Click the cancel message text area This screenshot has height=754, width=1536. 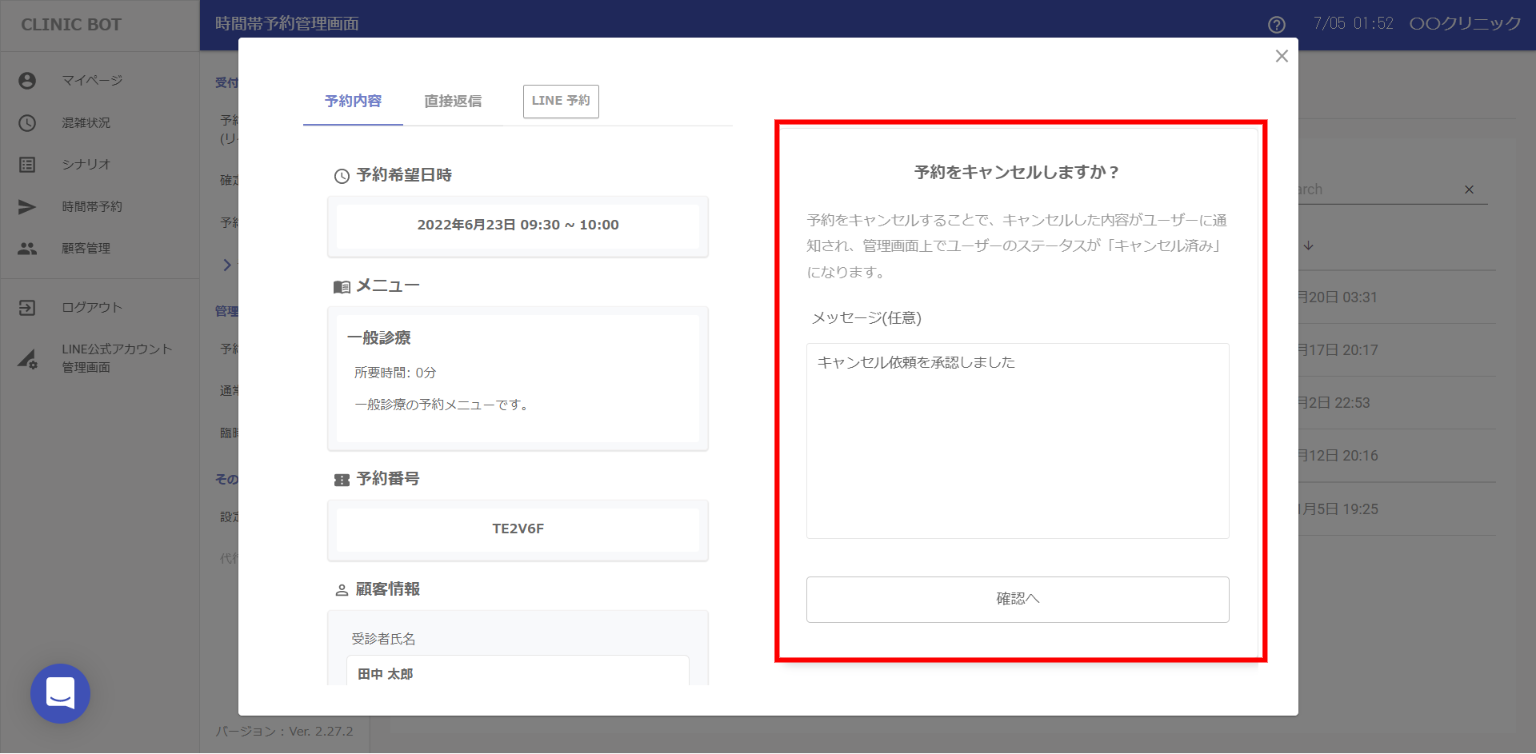(1017, 440)
